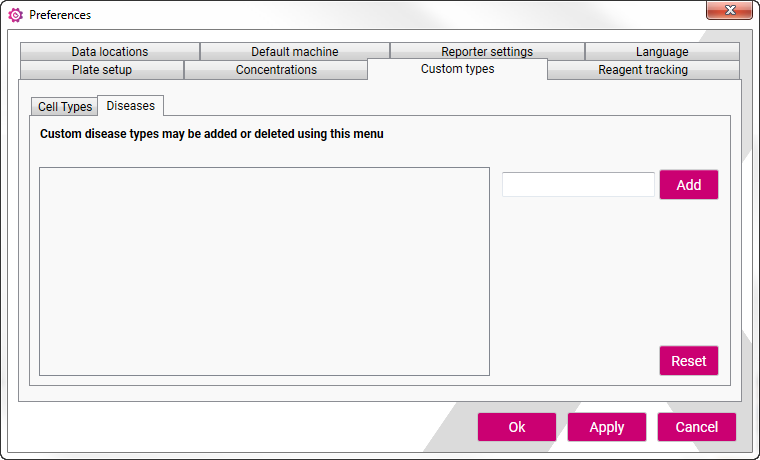Click the Reset button
760x460 pixels.
(x=689, y=361)
